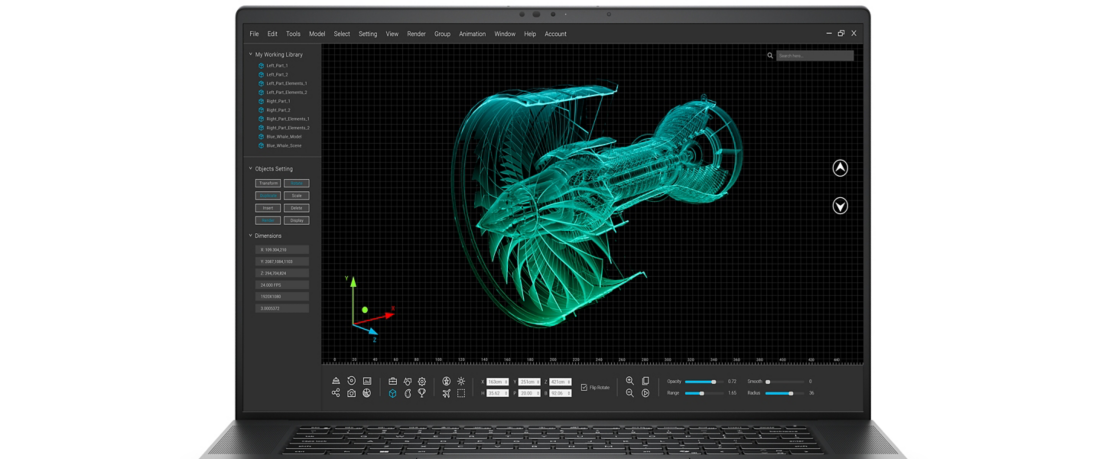Click the zoom in magnifier icon
1108x459 pixels.
pos(630,381)
